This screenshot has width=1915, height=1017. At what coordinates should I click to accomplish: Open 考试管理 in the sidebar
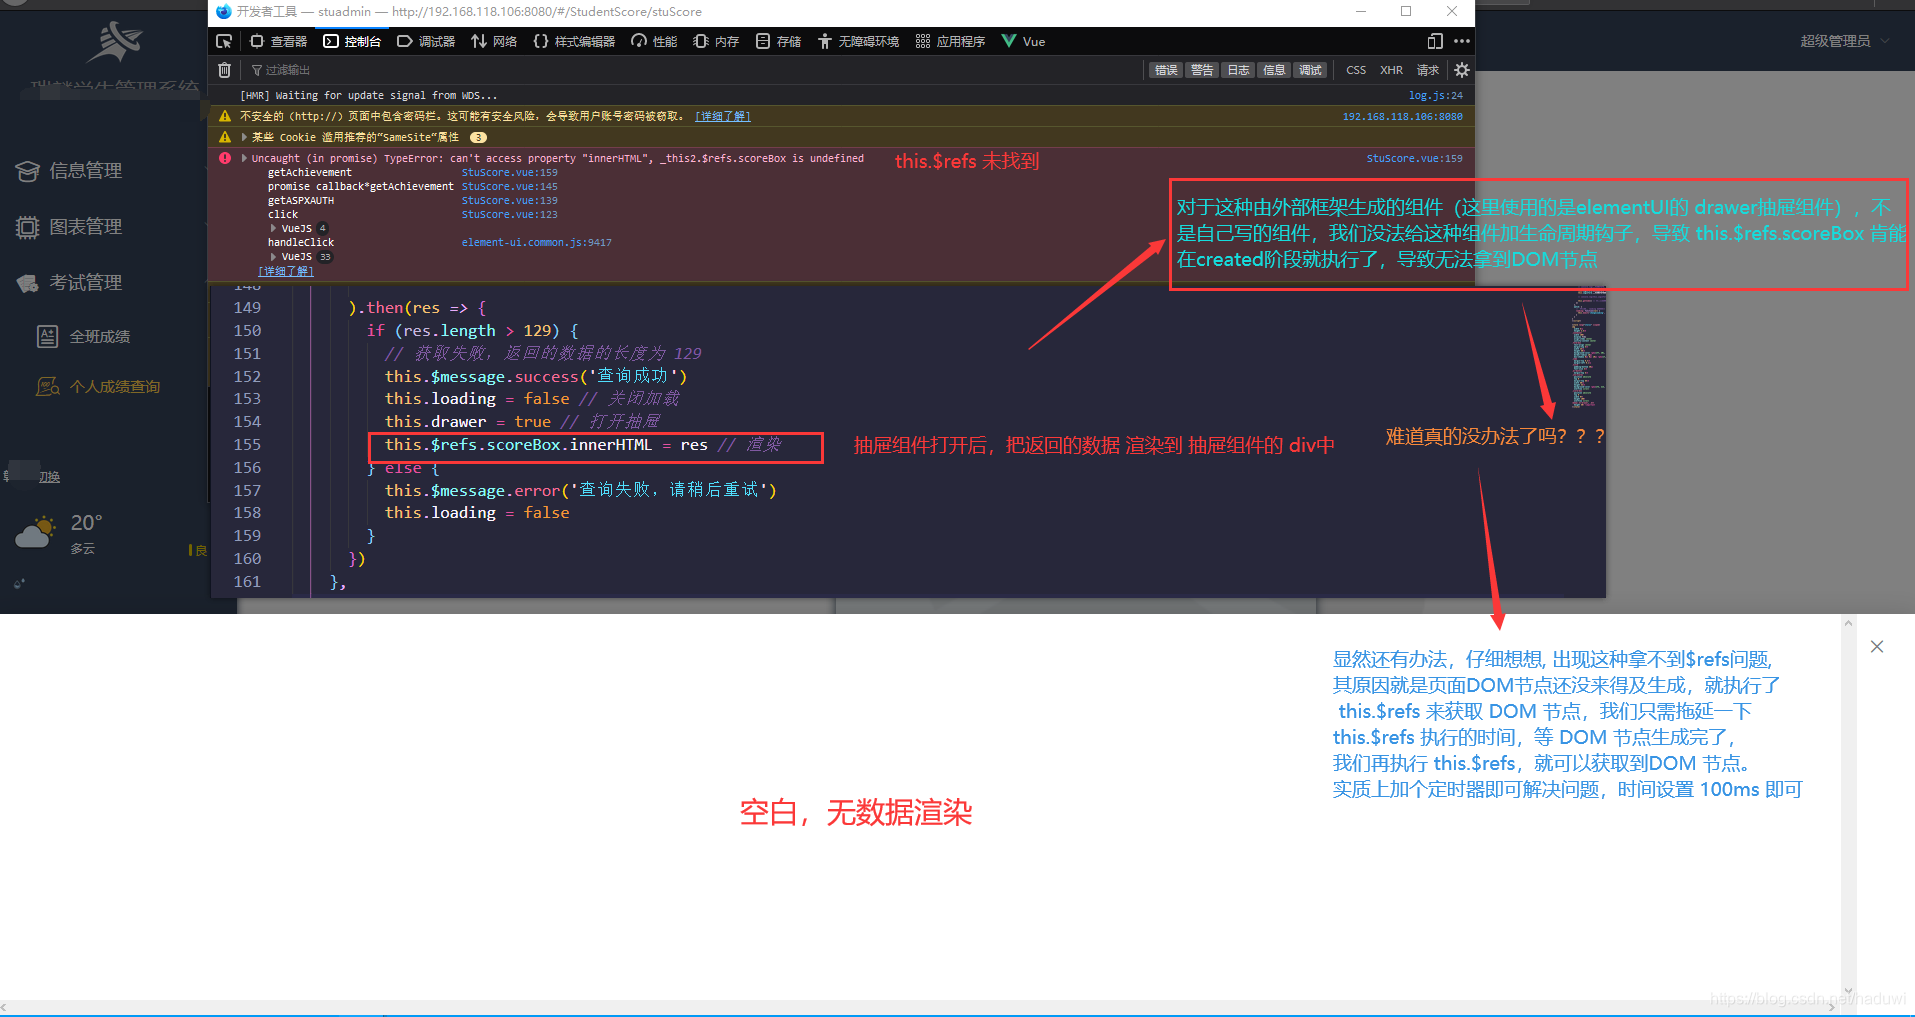pyautogui.click(x=86, y=283)
